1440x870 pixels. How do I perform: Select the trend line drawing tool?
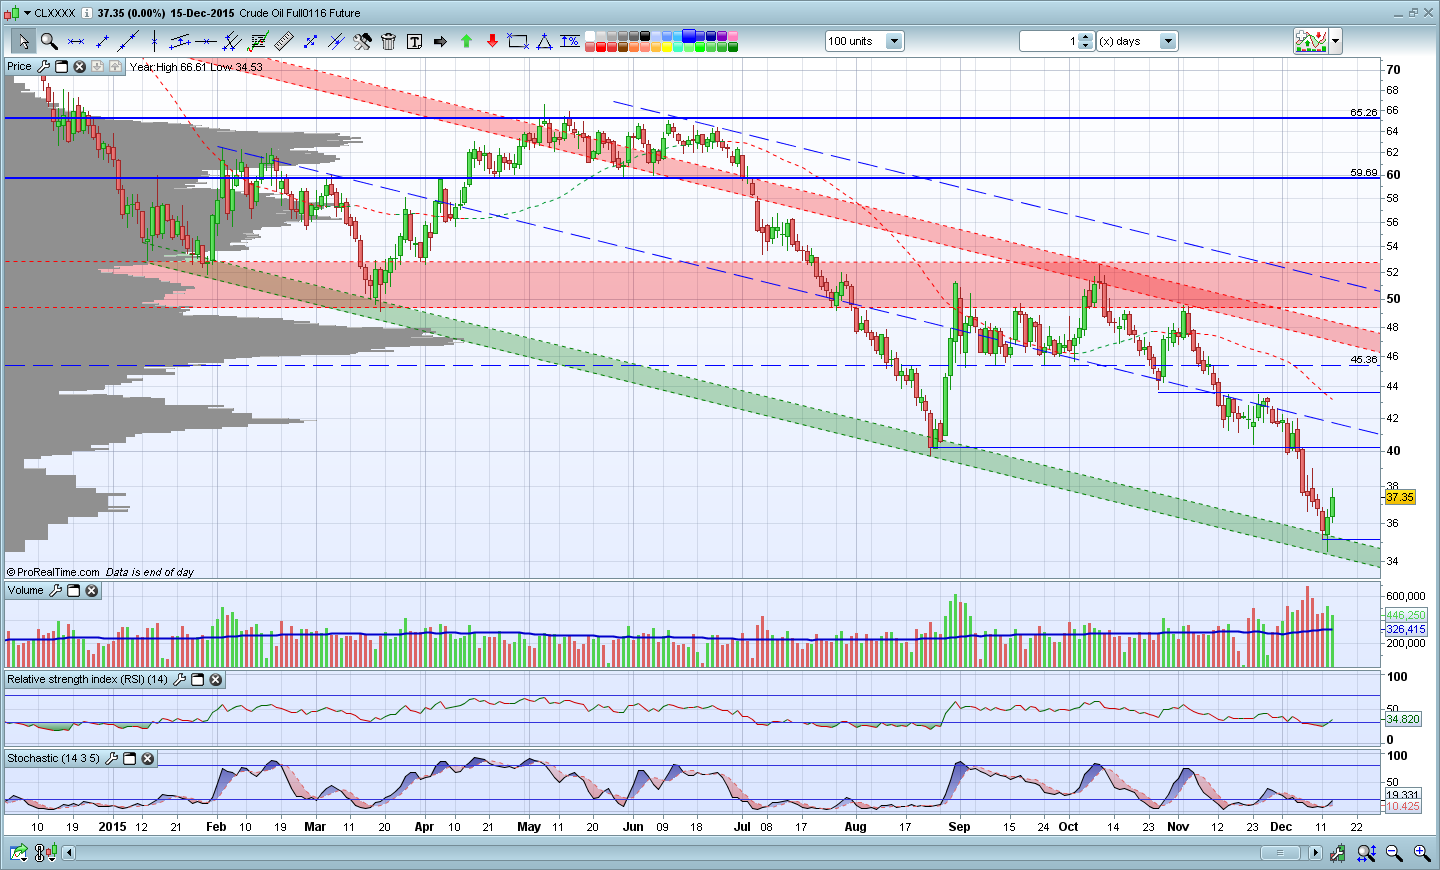[x=127, y=41]
